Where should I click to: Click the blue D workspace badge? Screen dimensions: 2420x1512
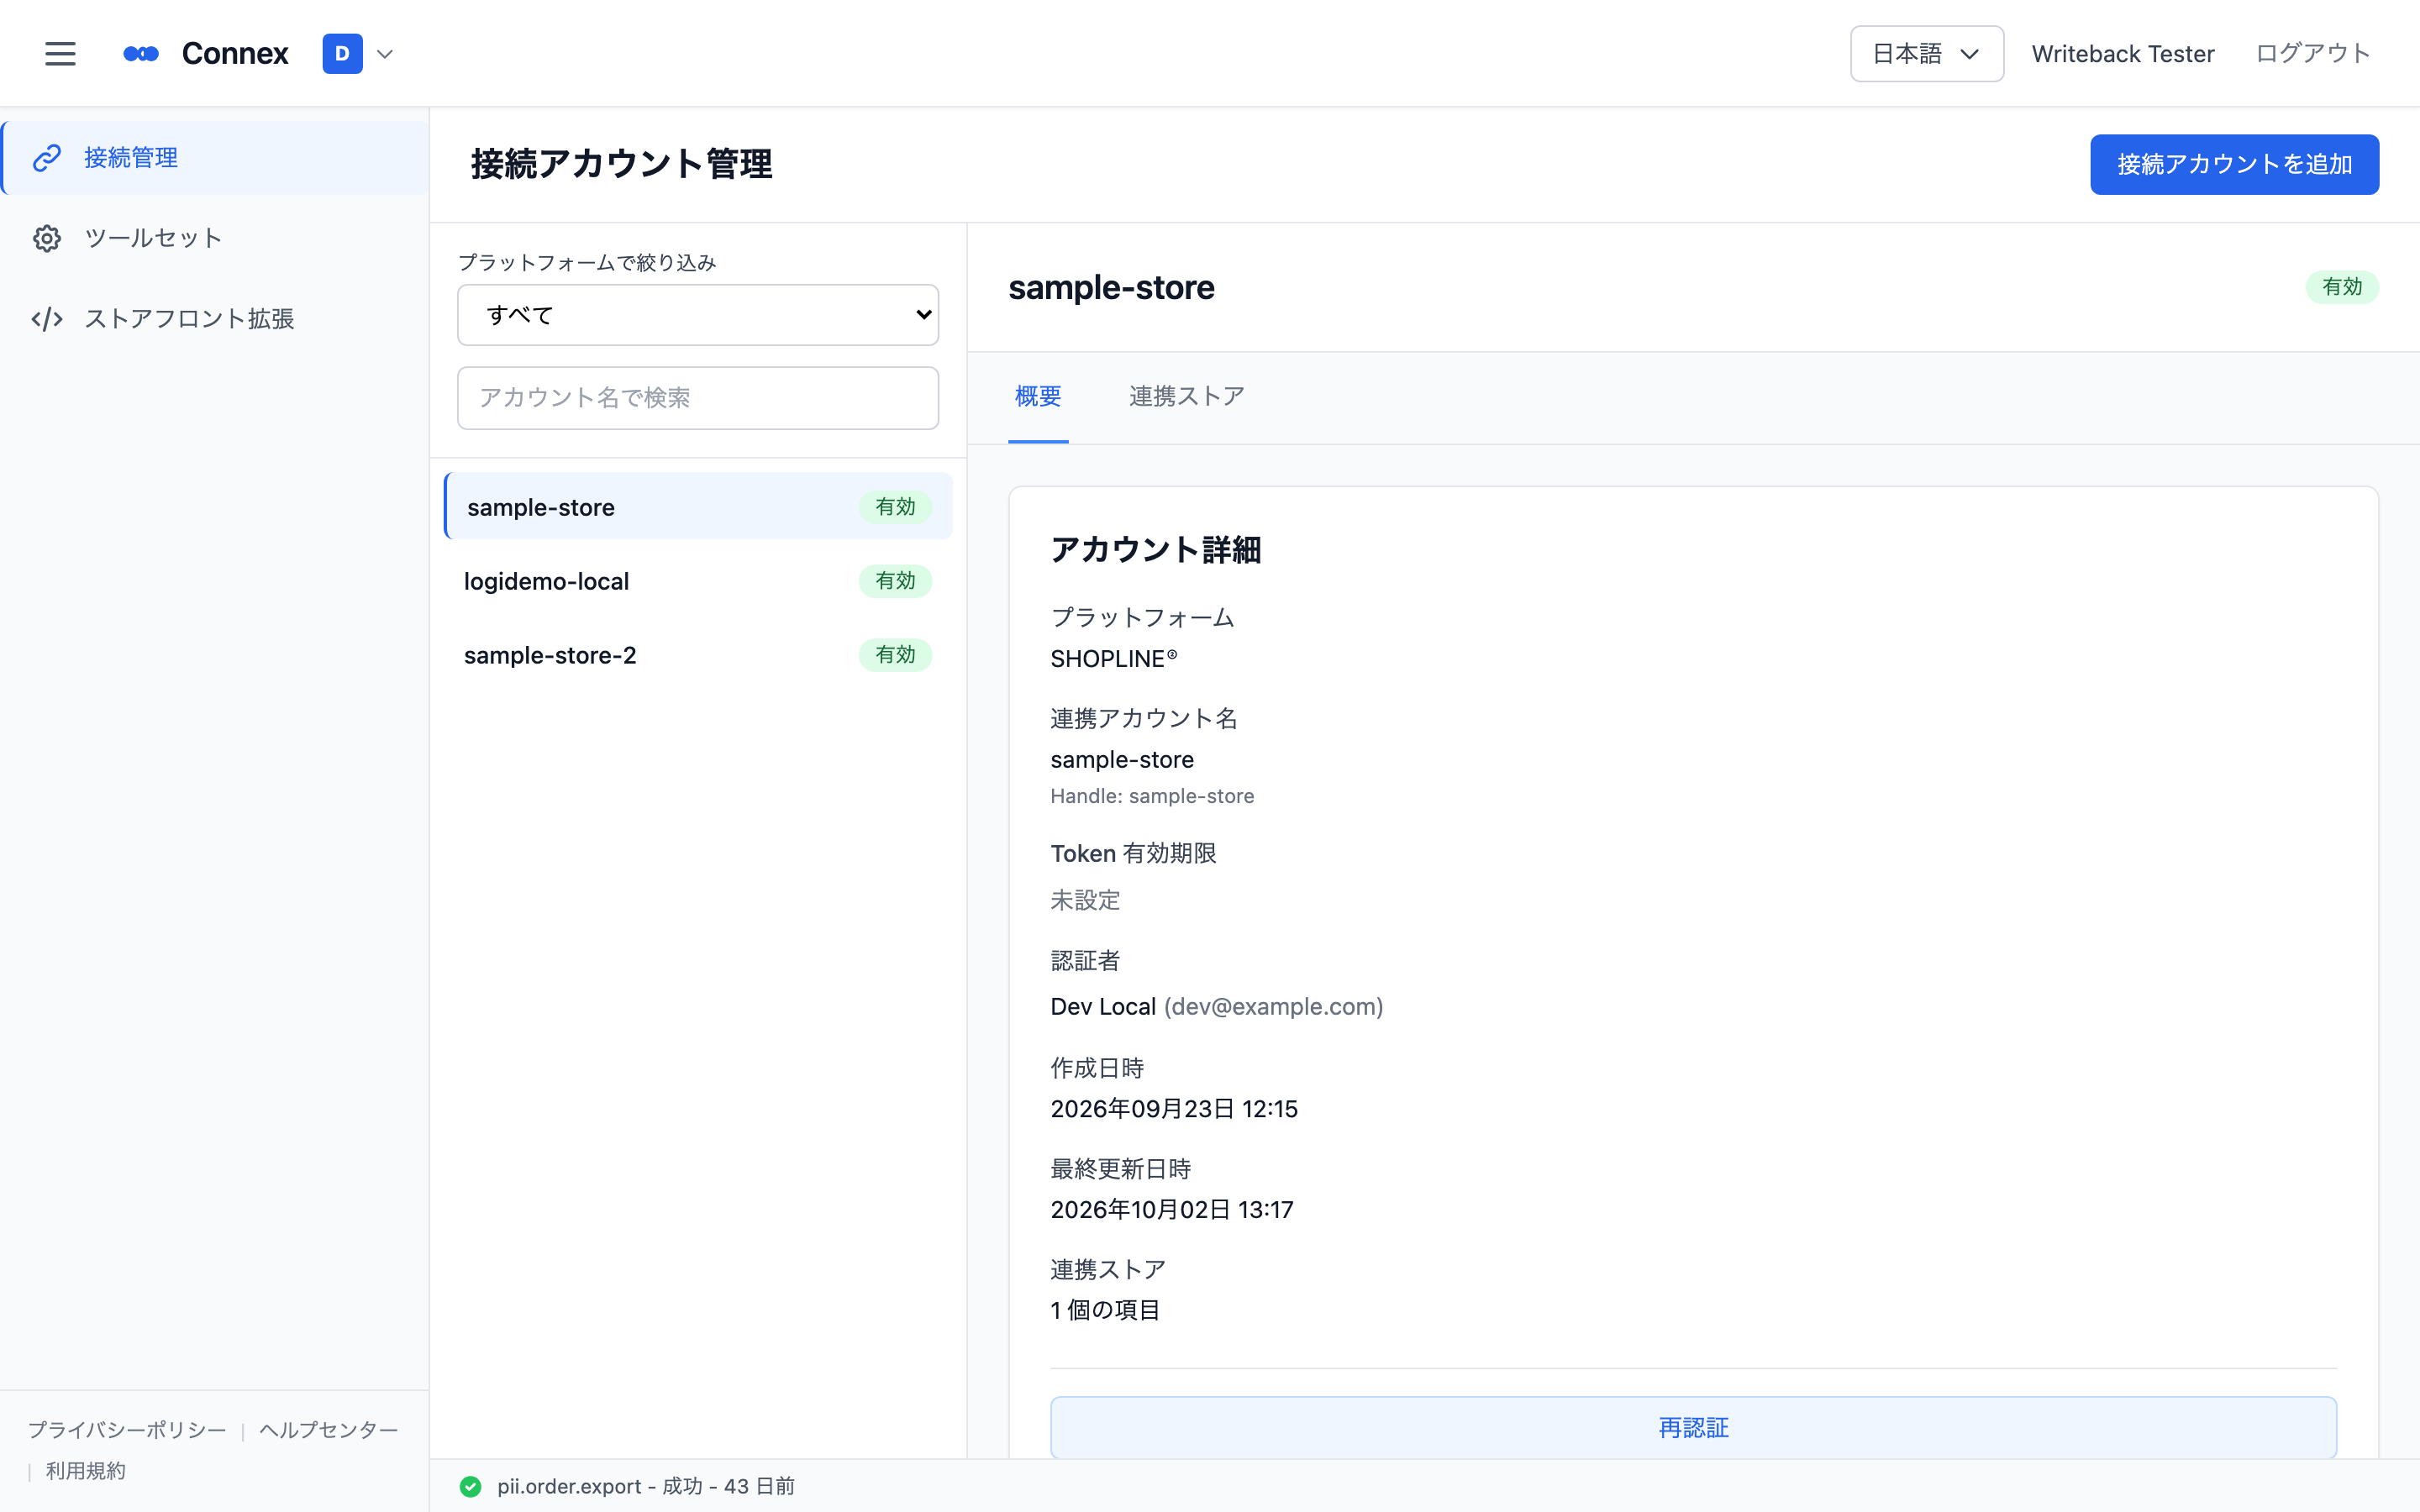pyautogui.click(x=342, y=54)
